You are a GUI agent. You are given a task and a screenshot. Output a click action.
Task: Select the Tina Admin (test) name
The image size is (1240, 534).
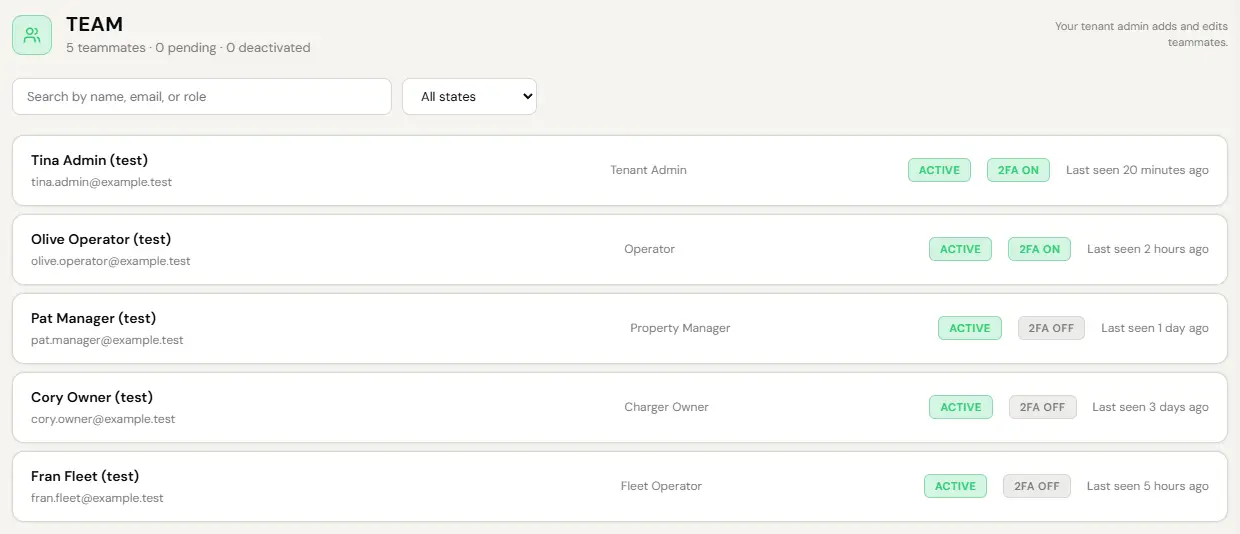point(90,160)
